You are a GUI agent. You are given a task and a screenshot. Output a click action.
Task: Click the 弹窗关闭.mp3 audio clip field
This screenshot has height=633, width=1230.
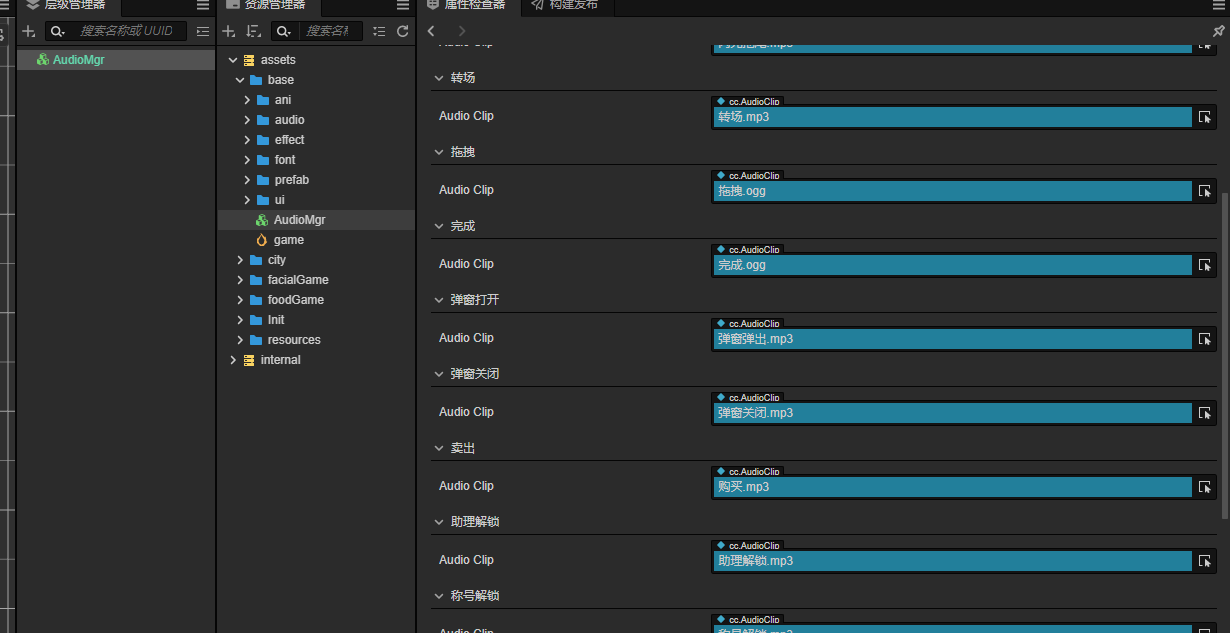(x=953, y=413)
